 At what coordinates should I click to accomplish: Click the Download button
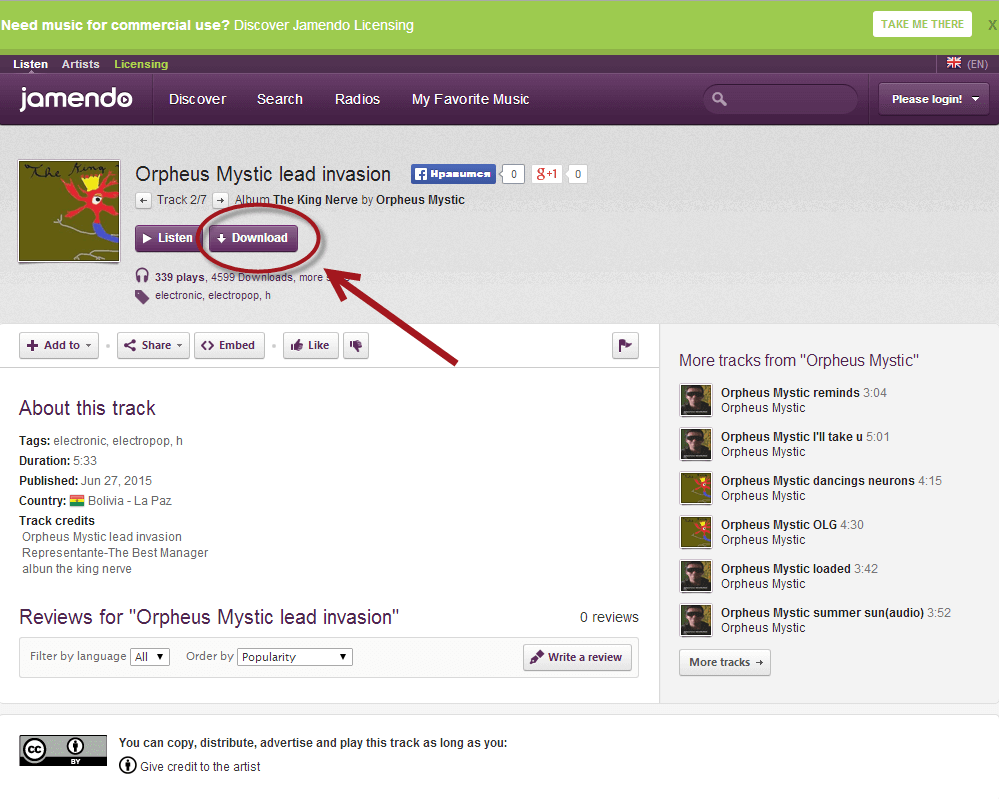point(253,238)
